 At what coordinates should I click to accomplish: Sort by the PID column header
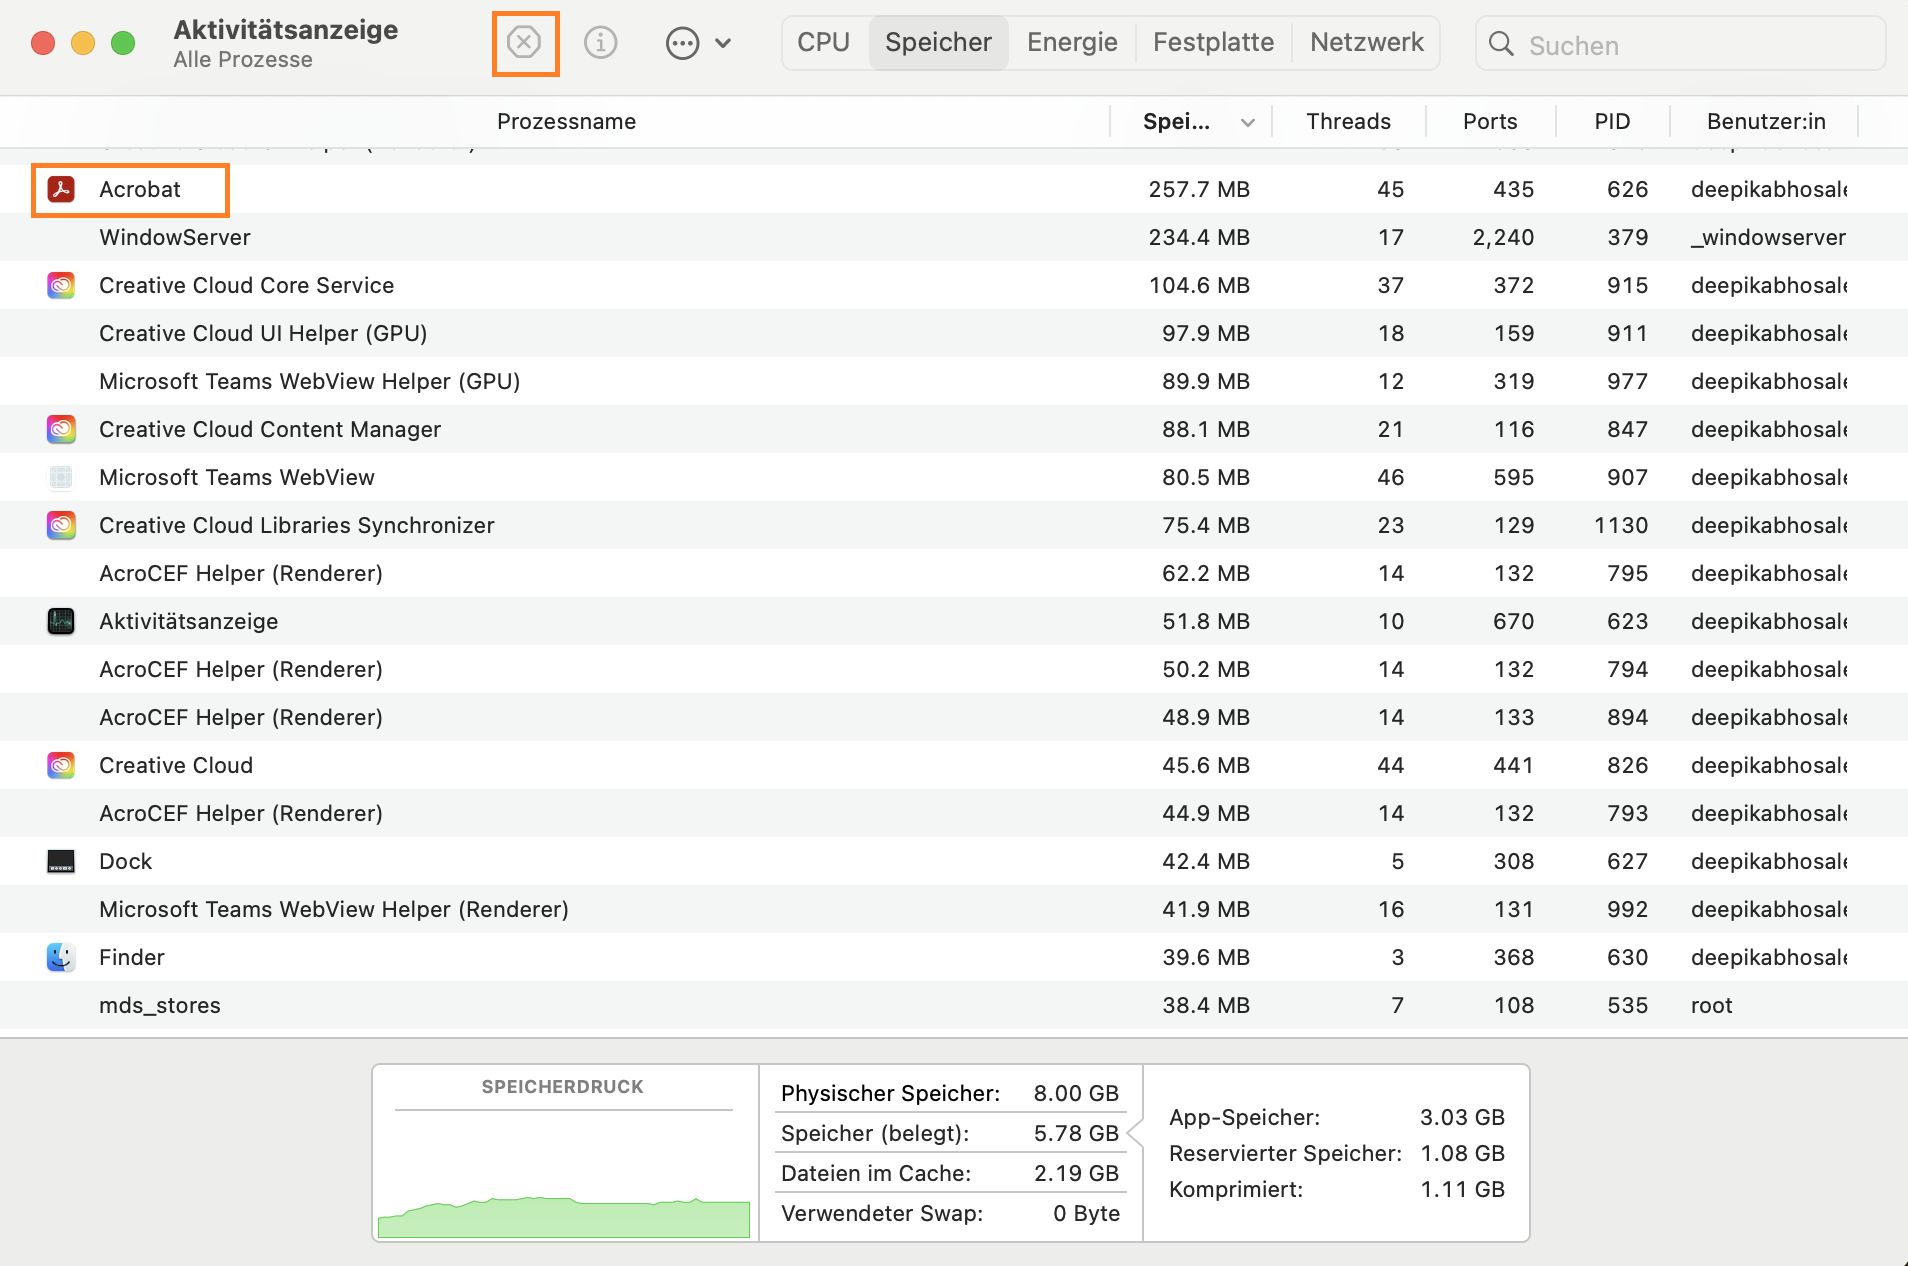(x=1612, y=121)
